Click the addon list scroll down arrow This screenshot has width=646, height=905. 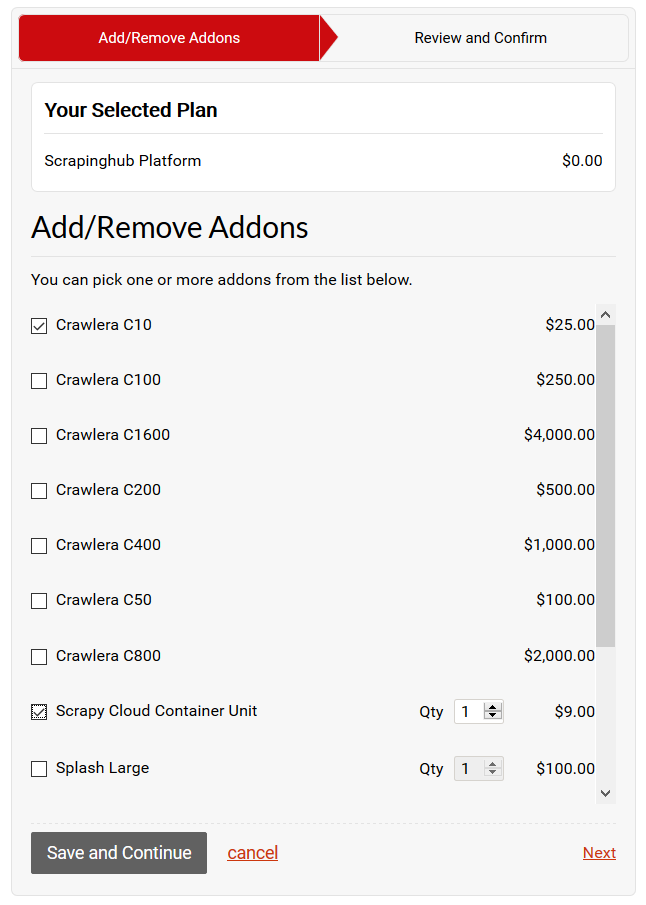click(x=606, y=793)
